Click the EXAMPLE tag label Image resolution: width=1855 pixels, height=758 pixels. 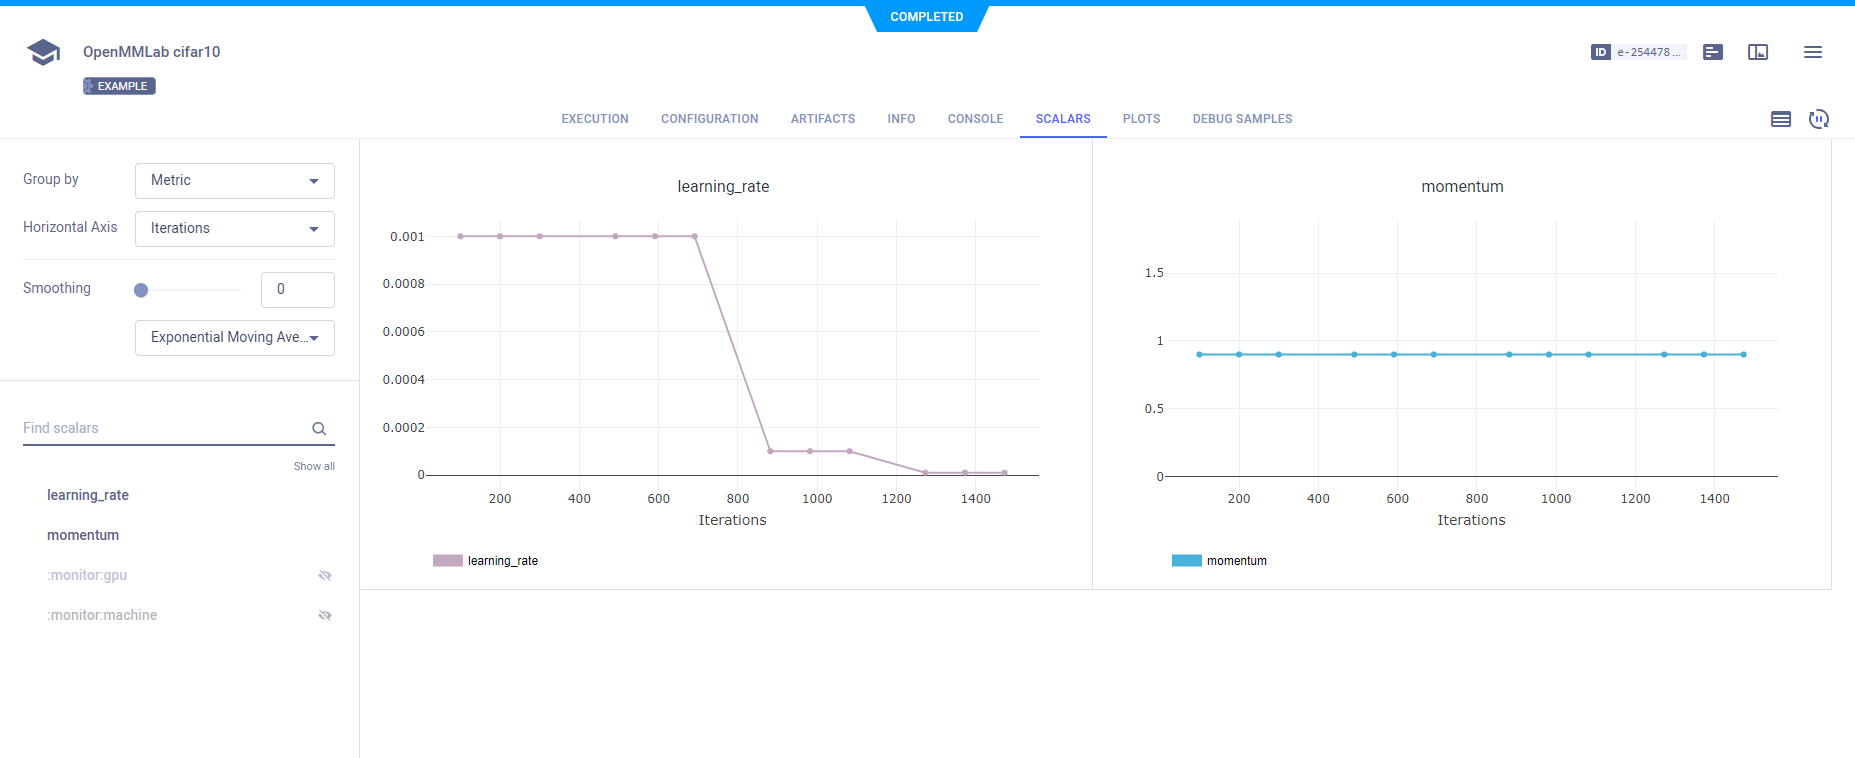(119, 86)
